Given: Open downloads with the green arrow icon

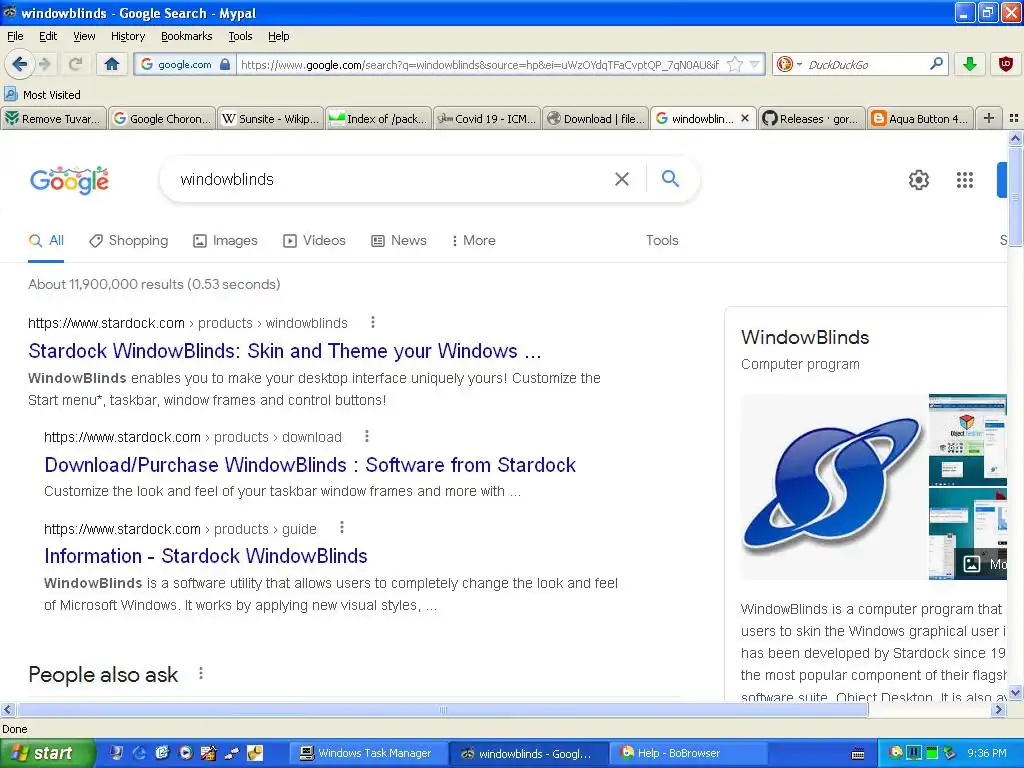Looking at the screenshot, I should [x=970, y=63].
